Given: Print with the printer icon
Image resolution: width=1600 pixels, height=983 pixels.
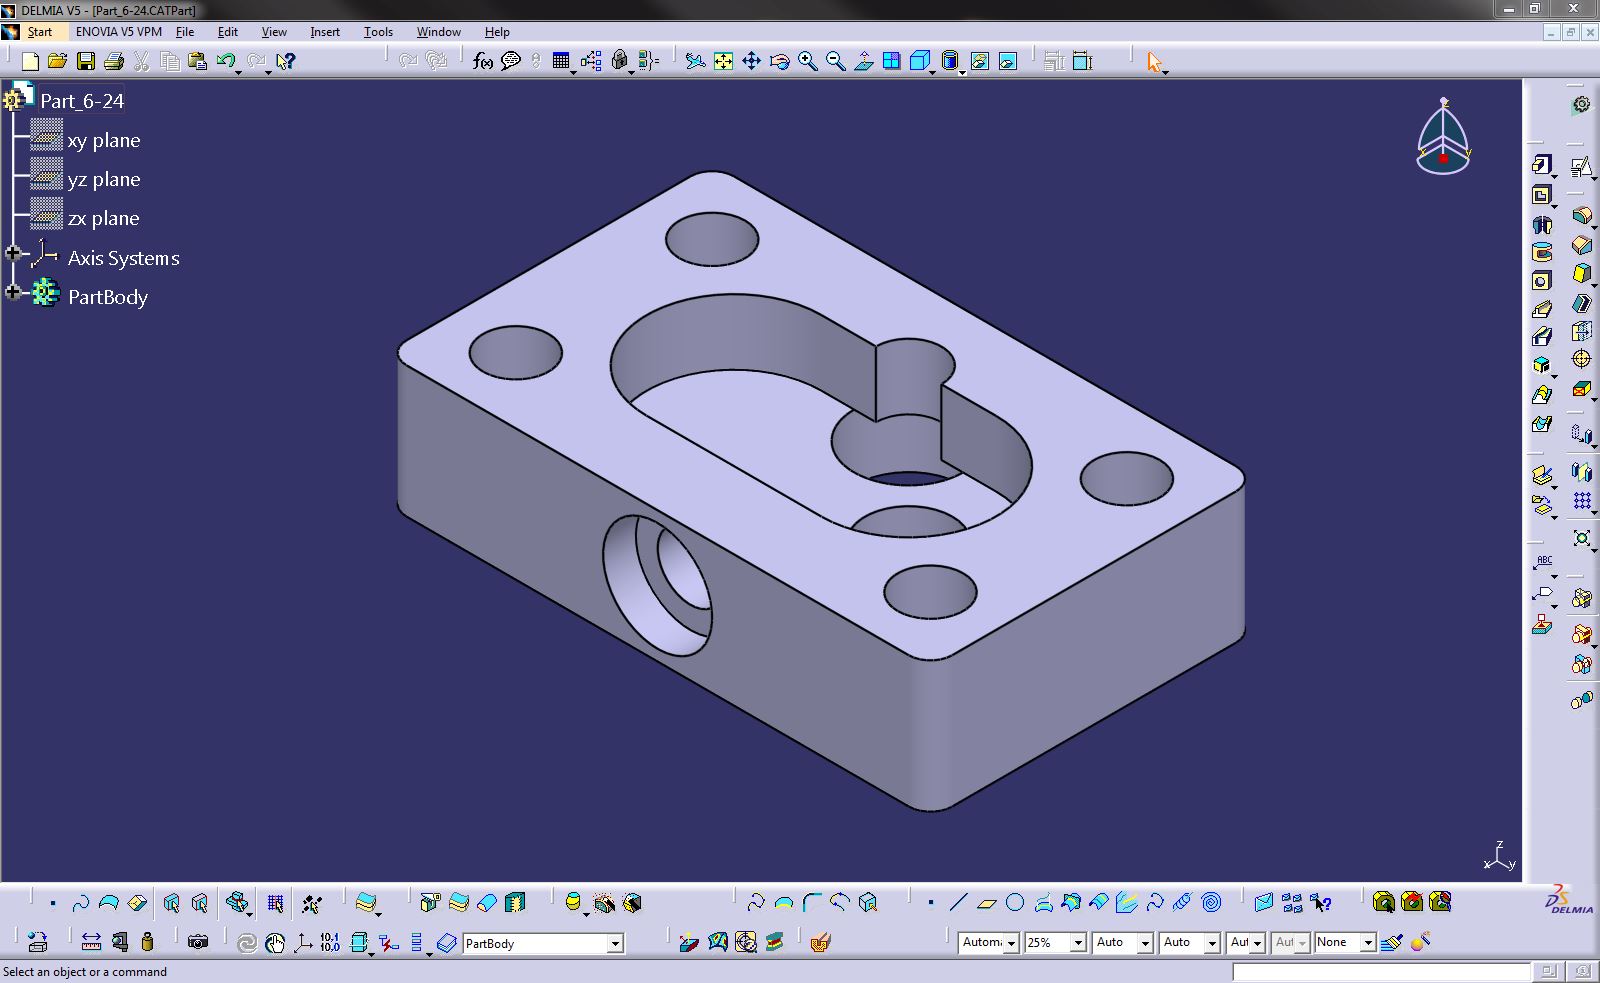Looking at the screenshot, I should (113, 61).
